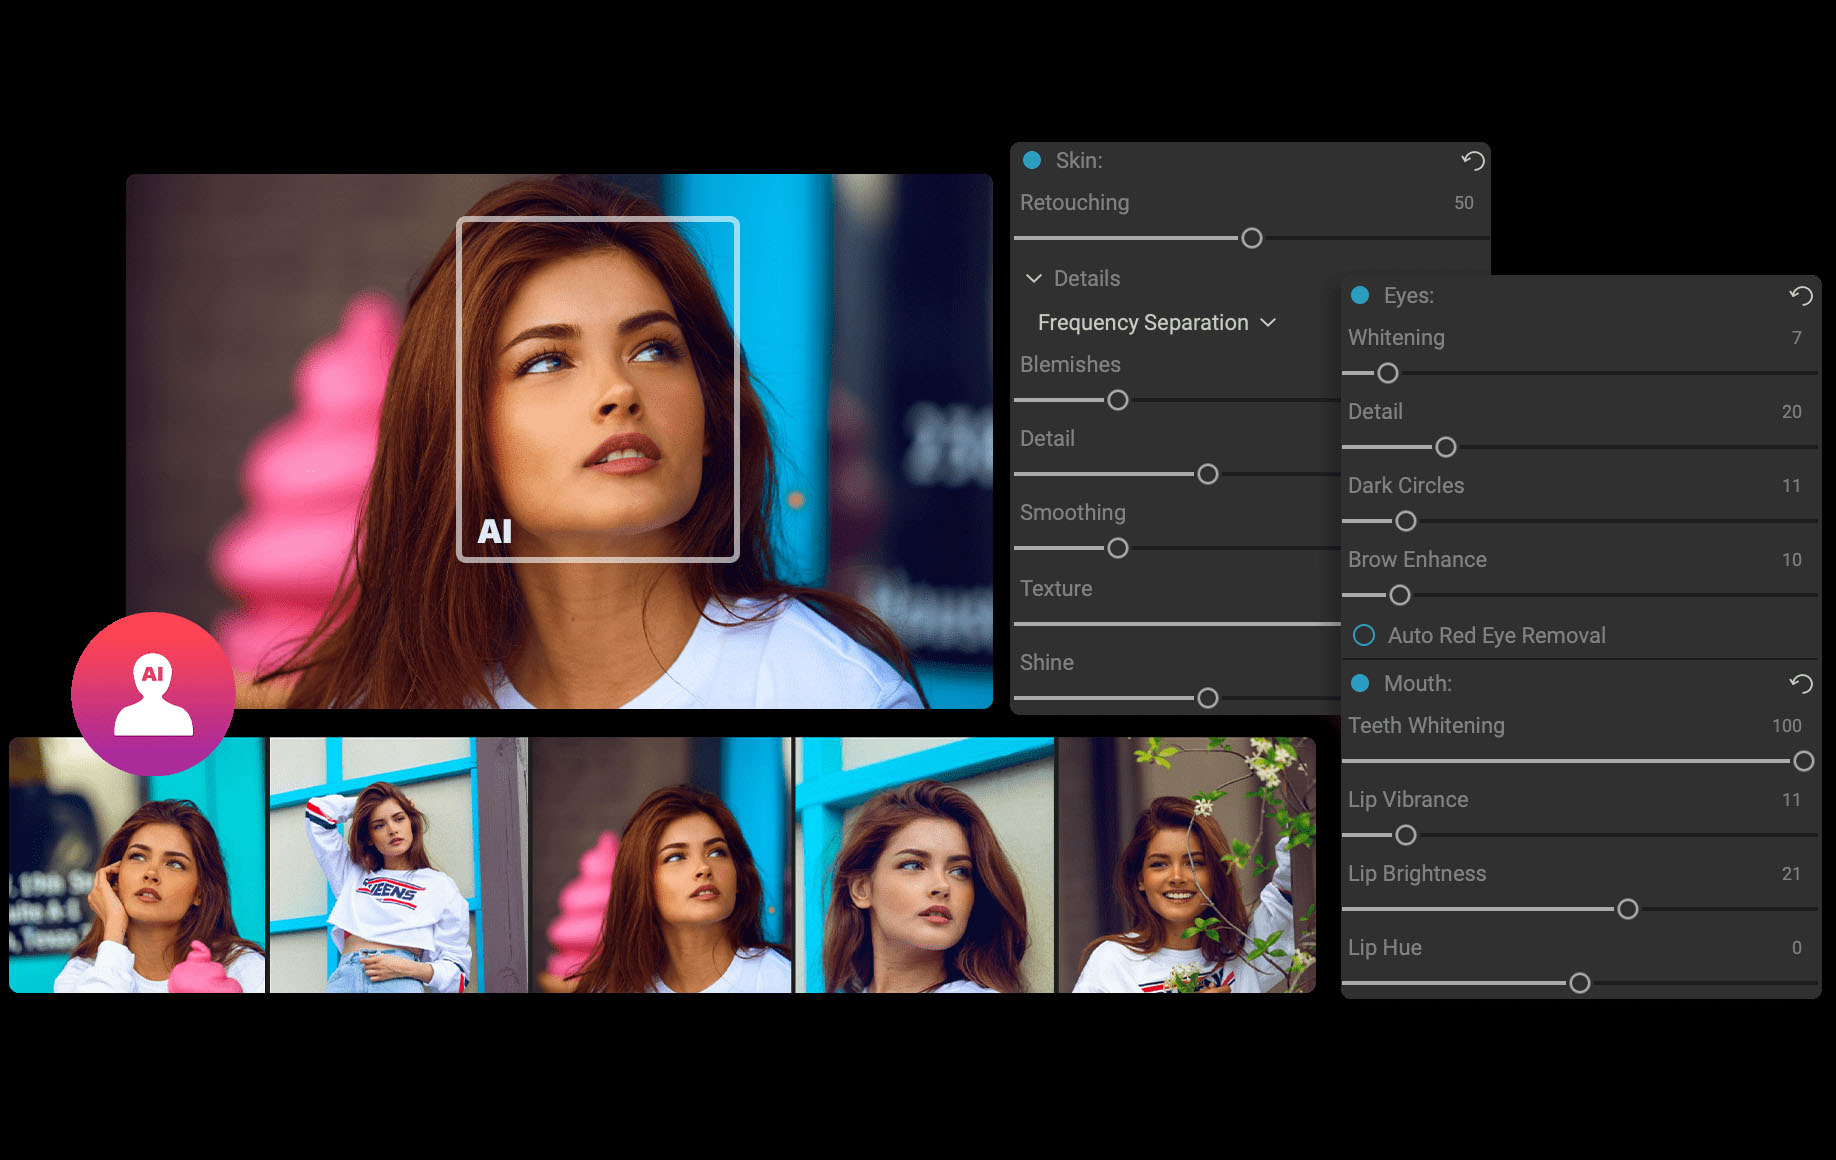Click the Dark Circles slider handle
This screenshot has width=1836, height=1160.
[x=1406, y=521]
